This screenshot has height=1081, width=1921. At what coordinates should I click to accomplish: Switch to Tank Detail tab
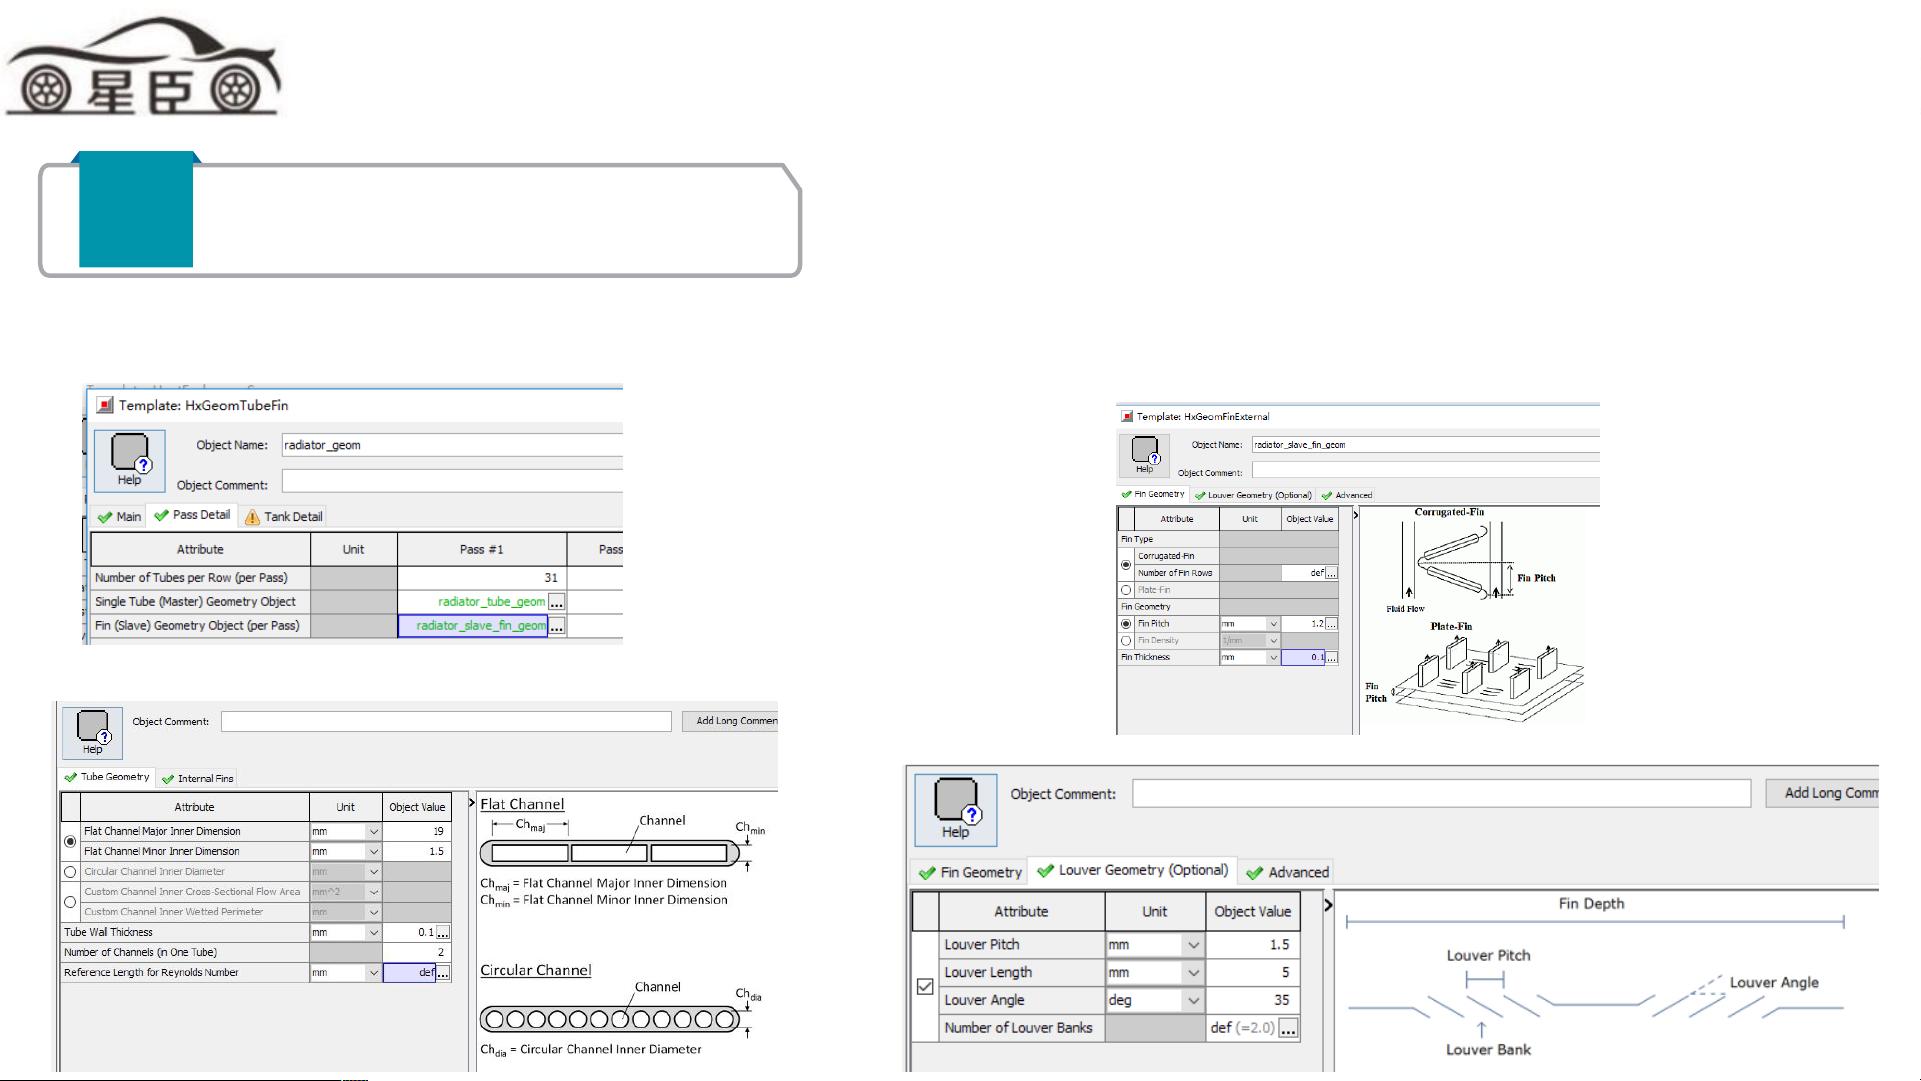click(283, 517)
